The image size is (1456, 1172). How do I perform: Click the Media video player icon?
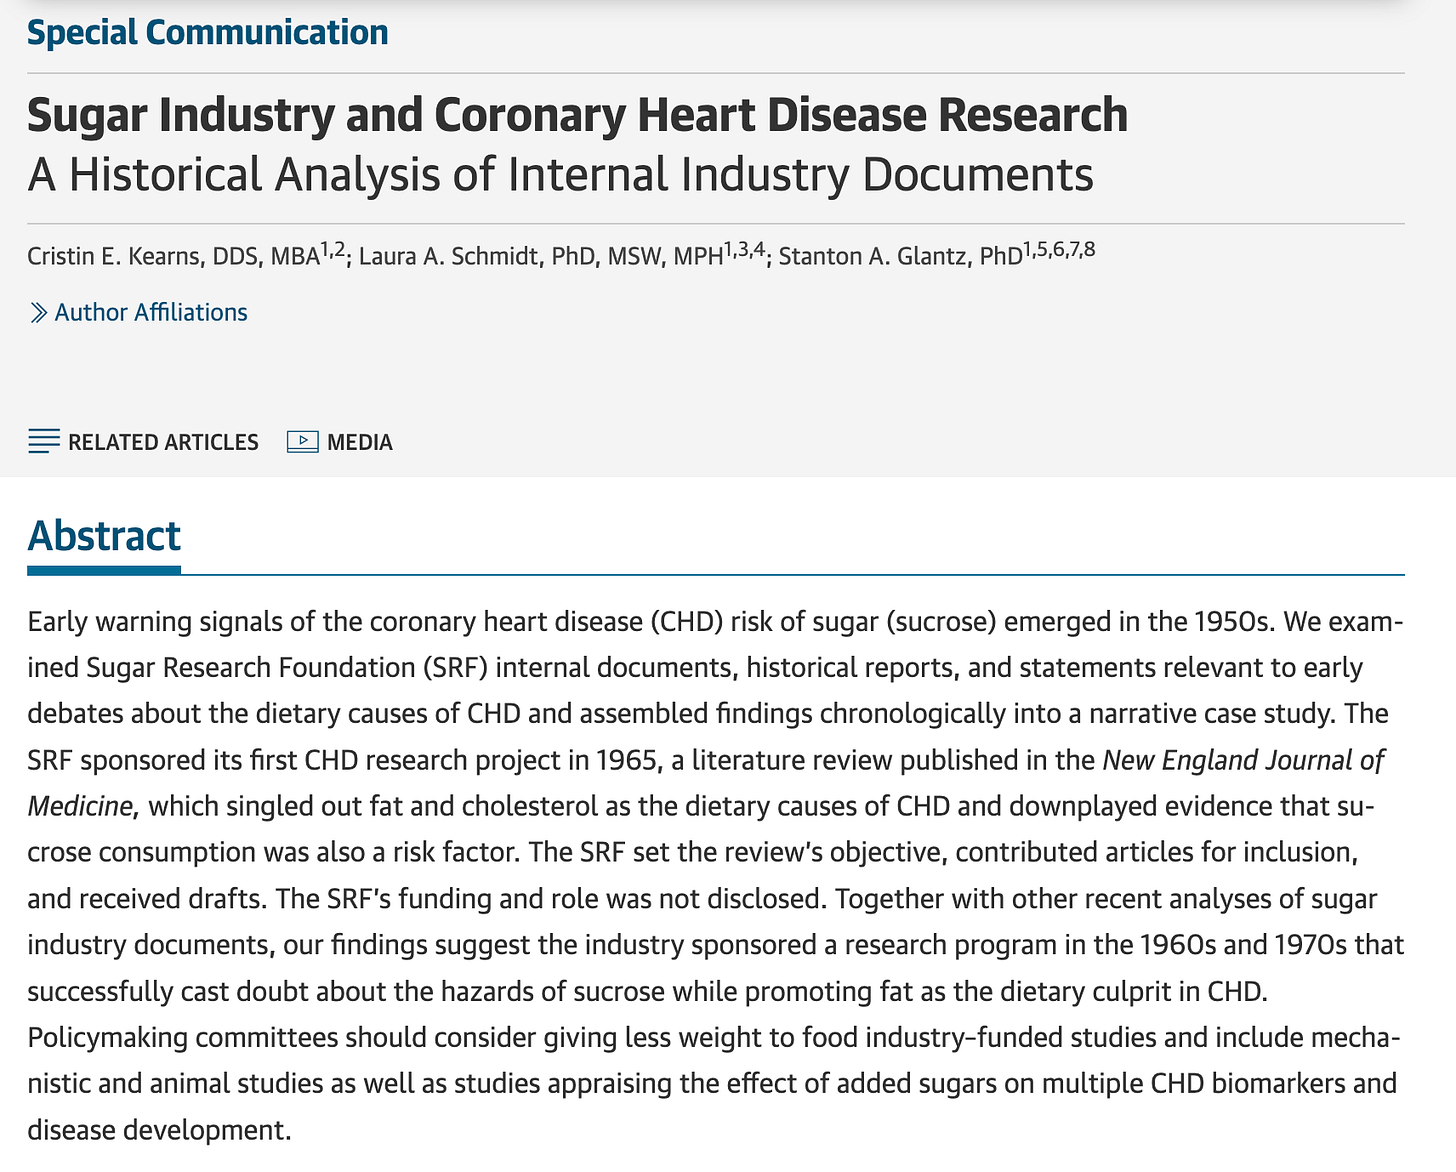click(302, 441)
